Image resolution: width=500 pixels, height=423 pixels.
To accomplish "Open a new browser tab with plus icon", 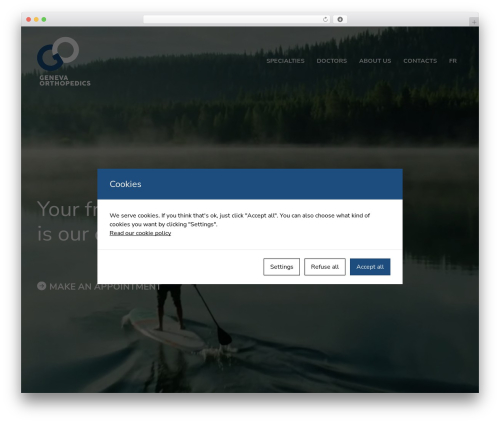I will [474, 22].
